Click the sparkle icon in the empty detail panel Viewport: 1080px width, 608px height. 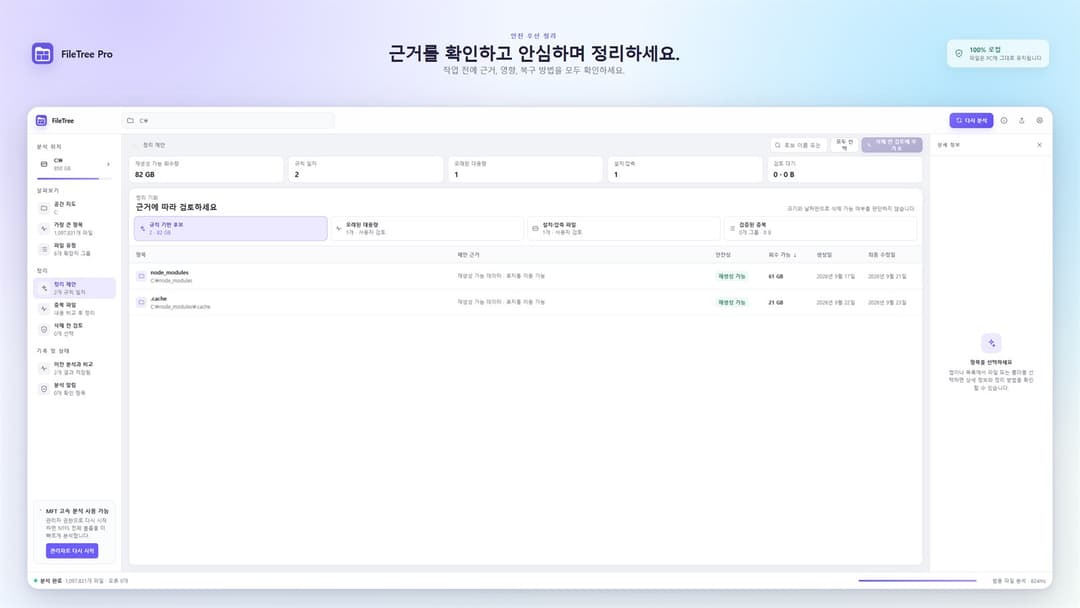(991, 343)
